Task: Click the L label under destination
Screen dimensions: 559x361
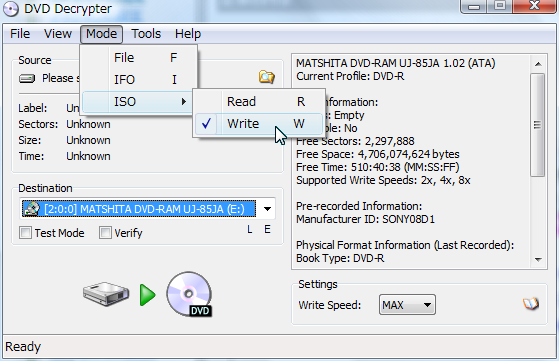Action: point(250,230)
